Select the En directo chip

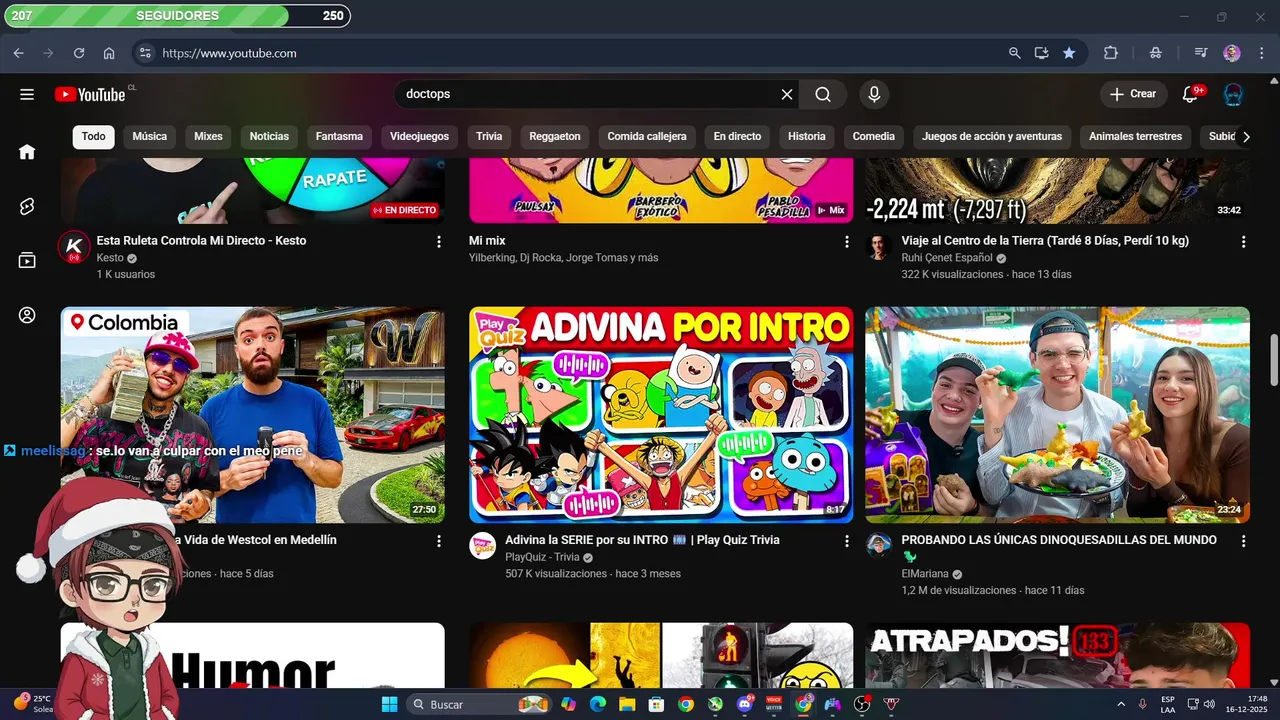coord(737,137)
